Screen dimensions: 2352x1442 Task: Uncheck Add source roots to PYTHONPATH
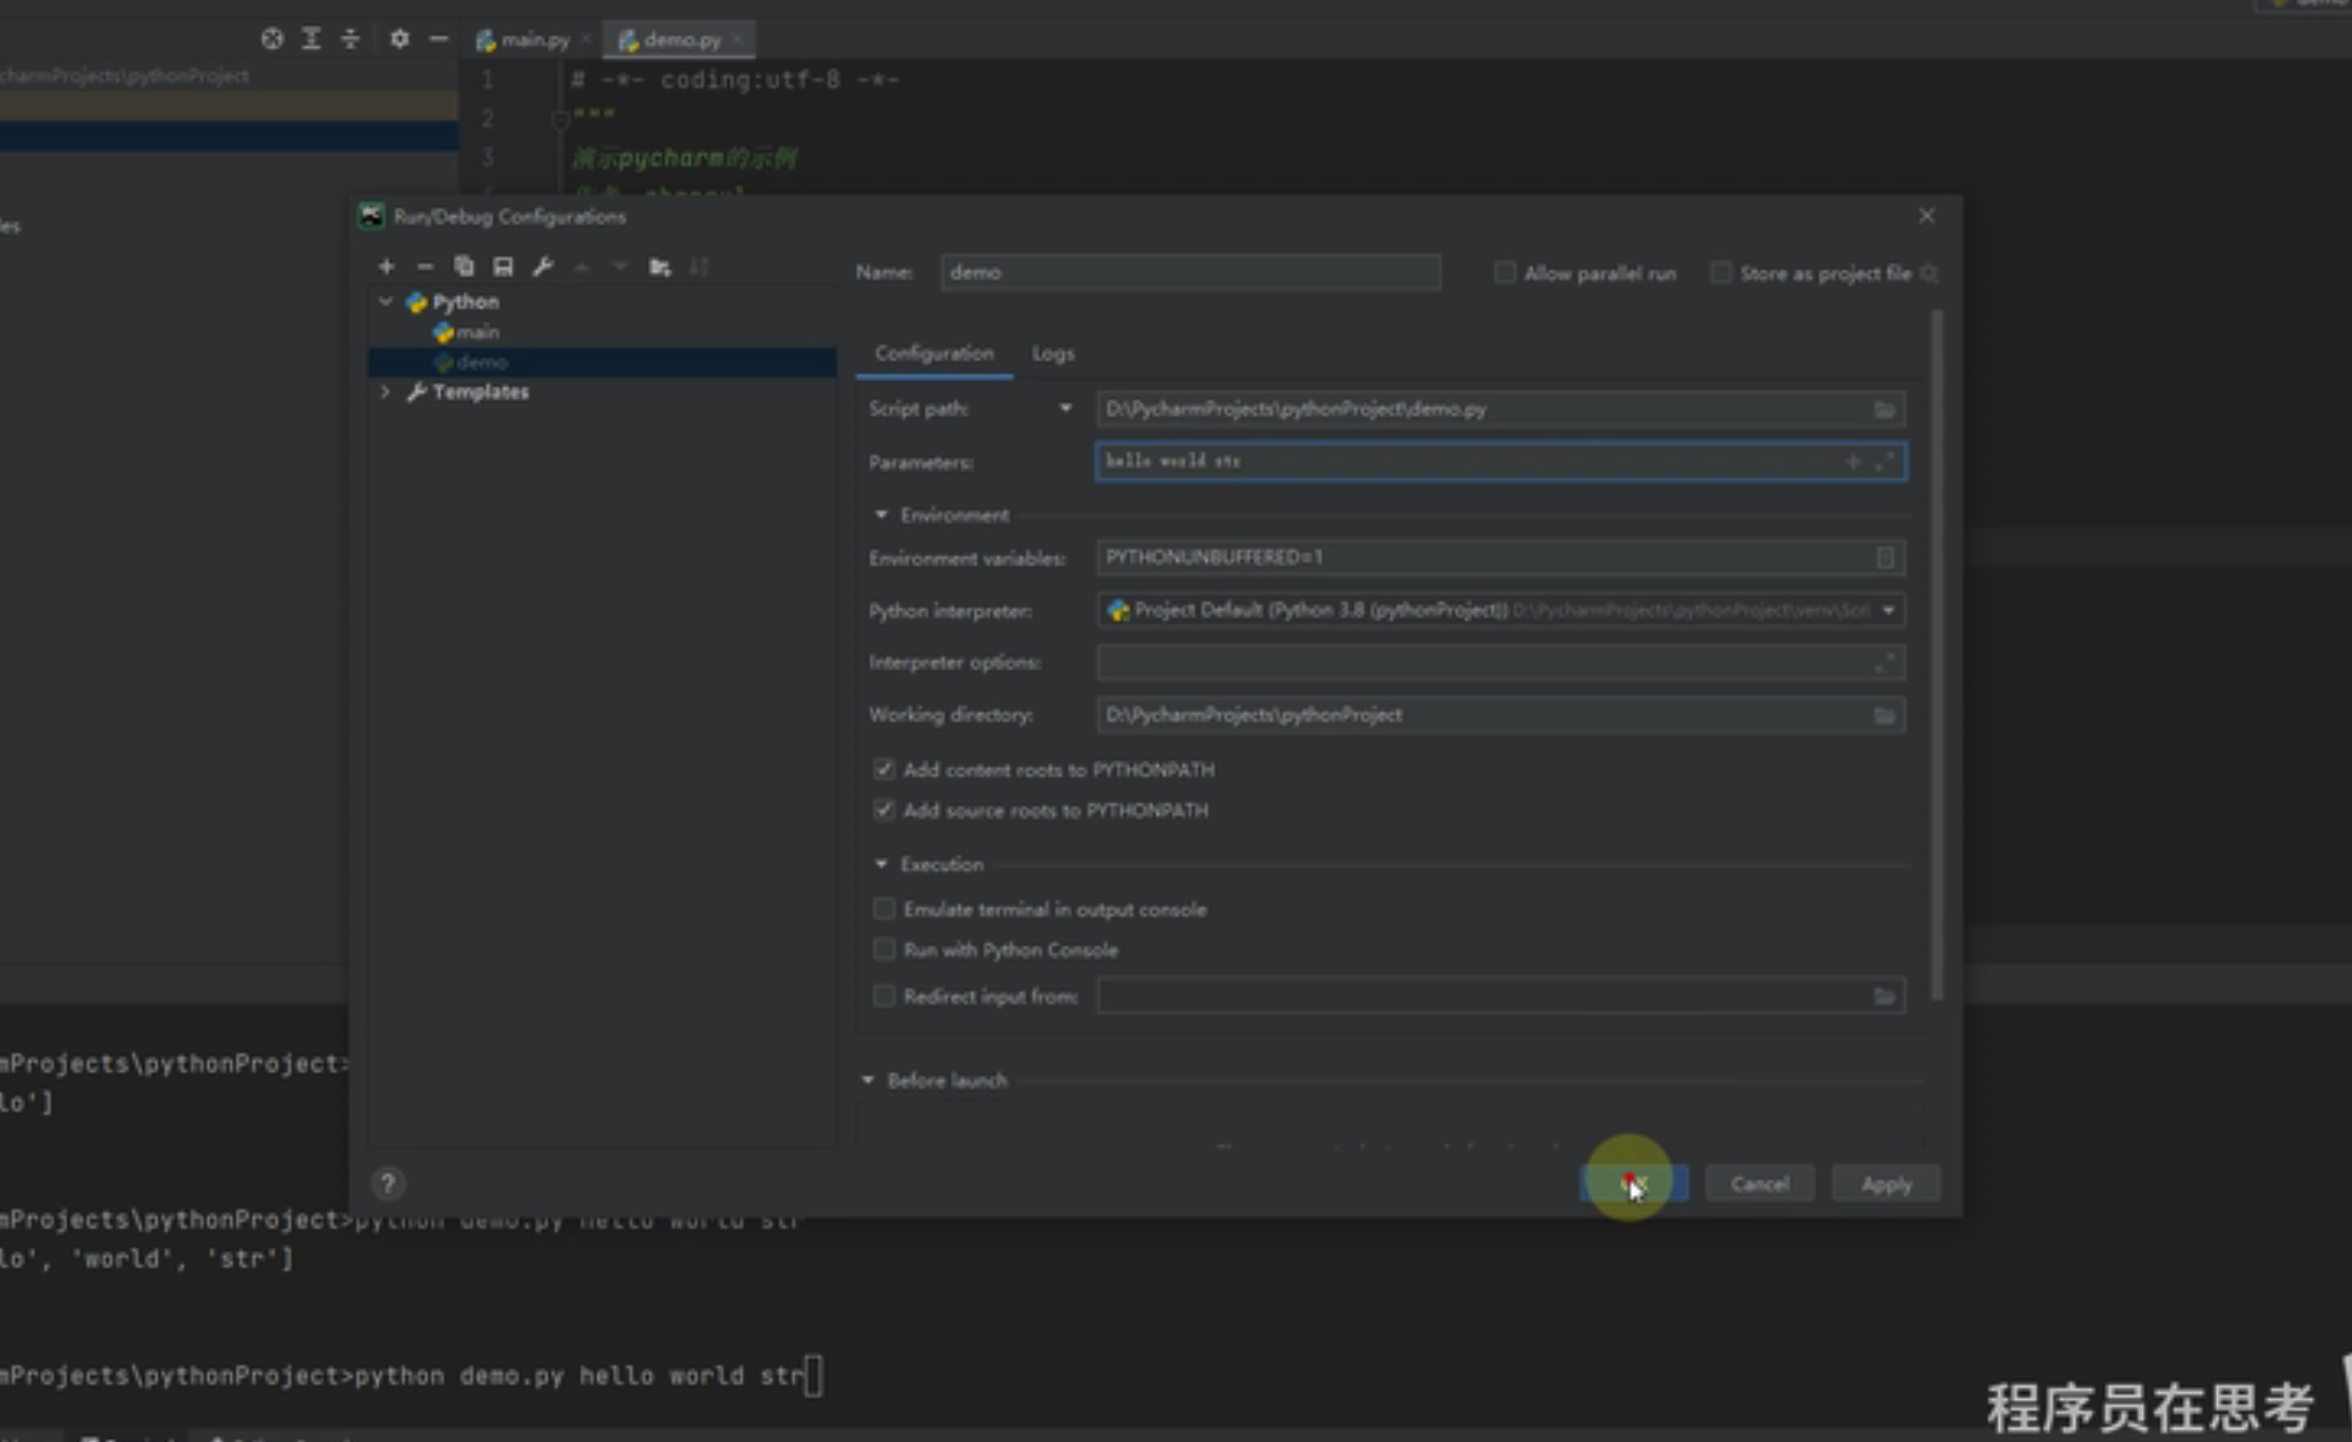pos(883,810)
